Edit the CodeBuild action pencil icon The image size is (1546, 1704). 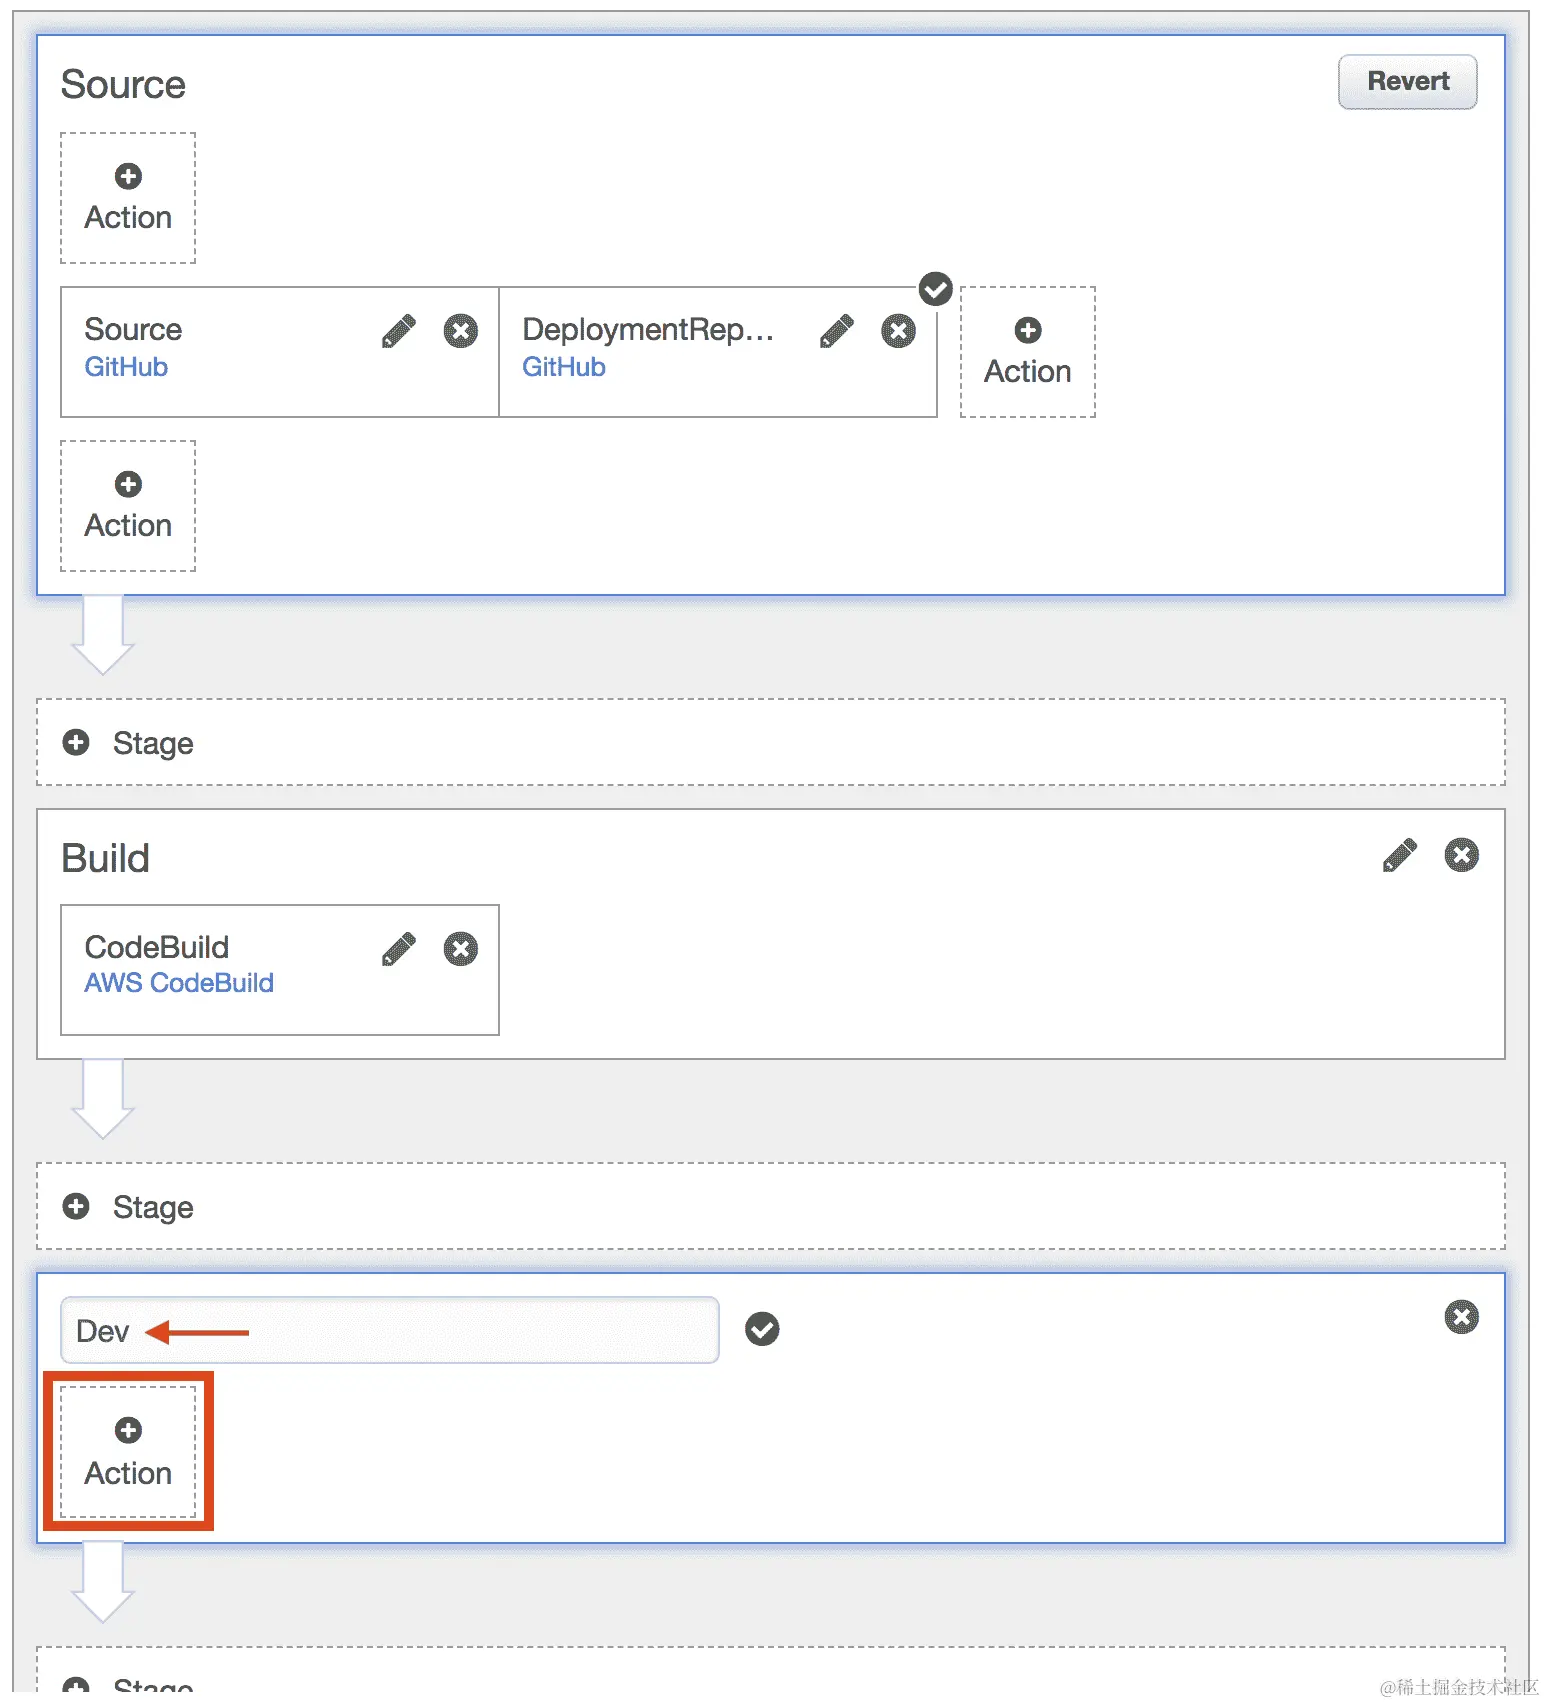coord(398,949)
